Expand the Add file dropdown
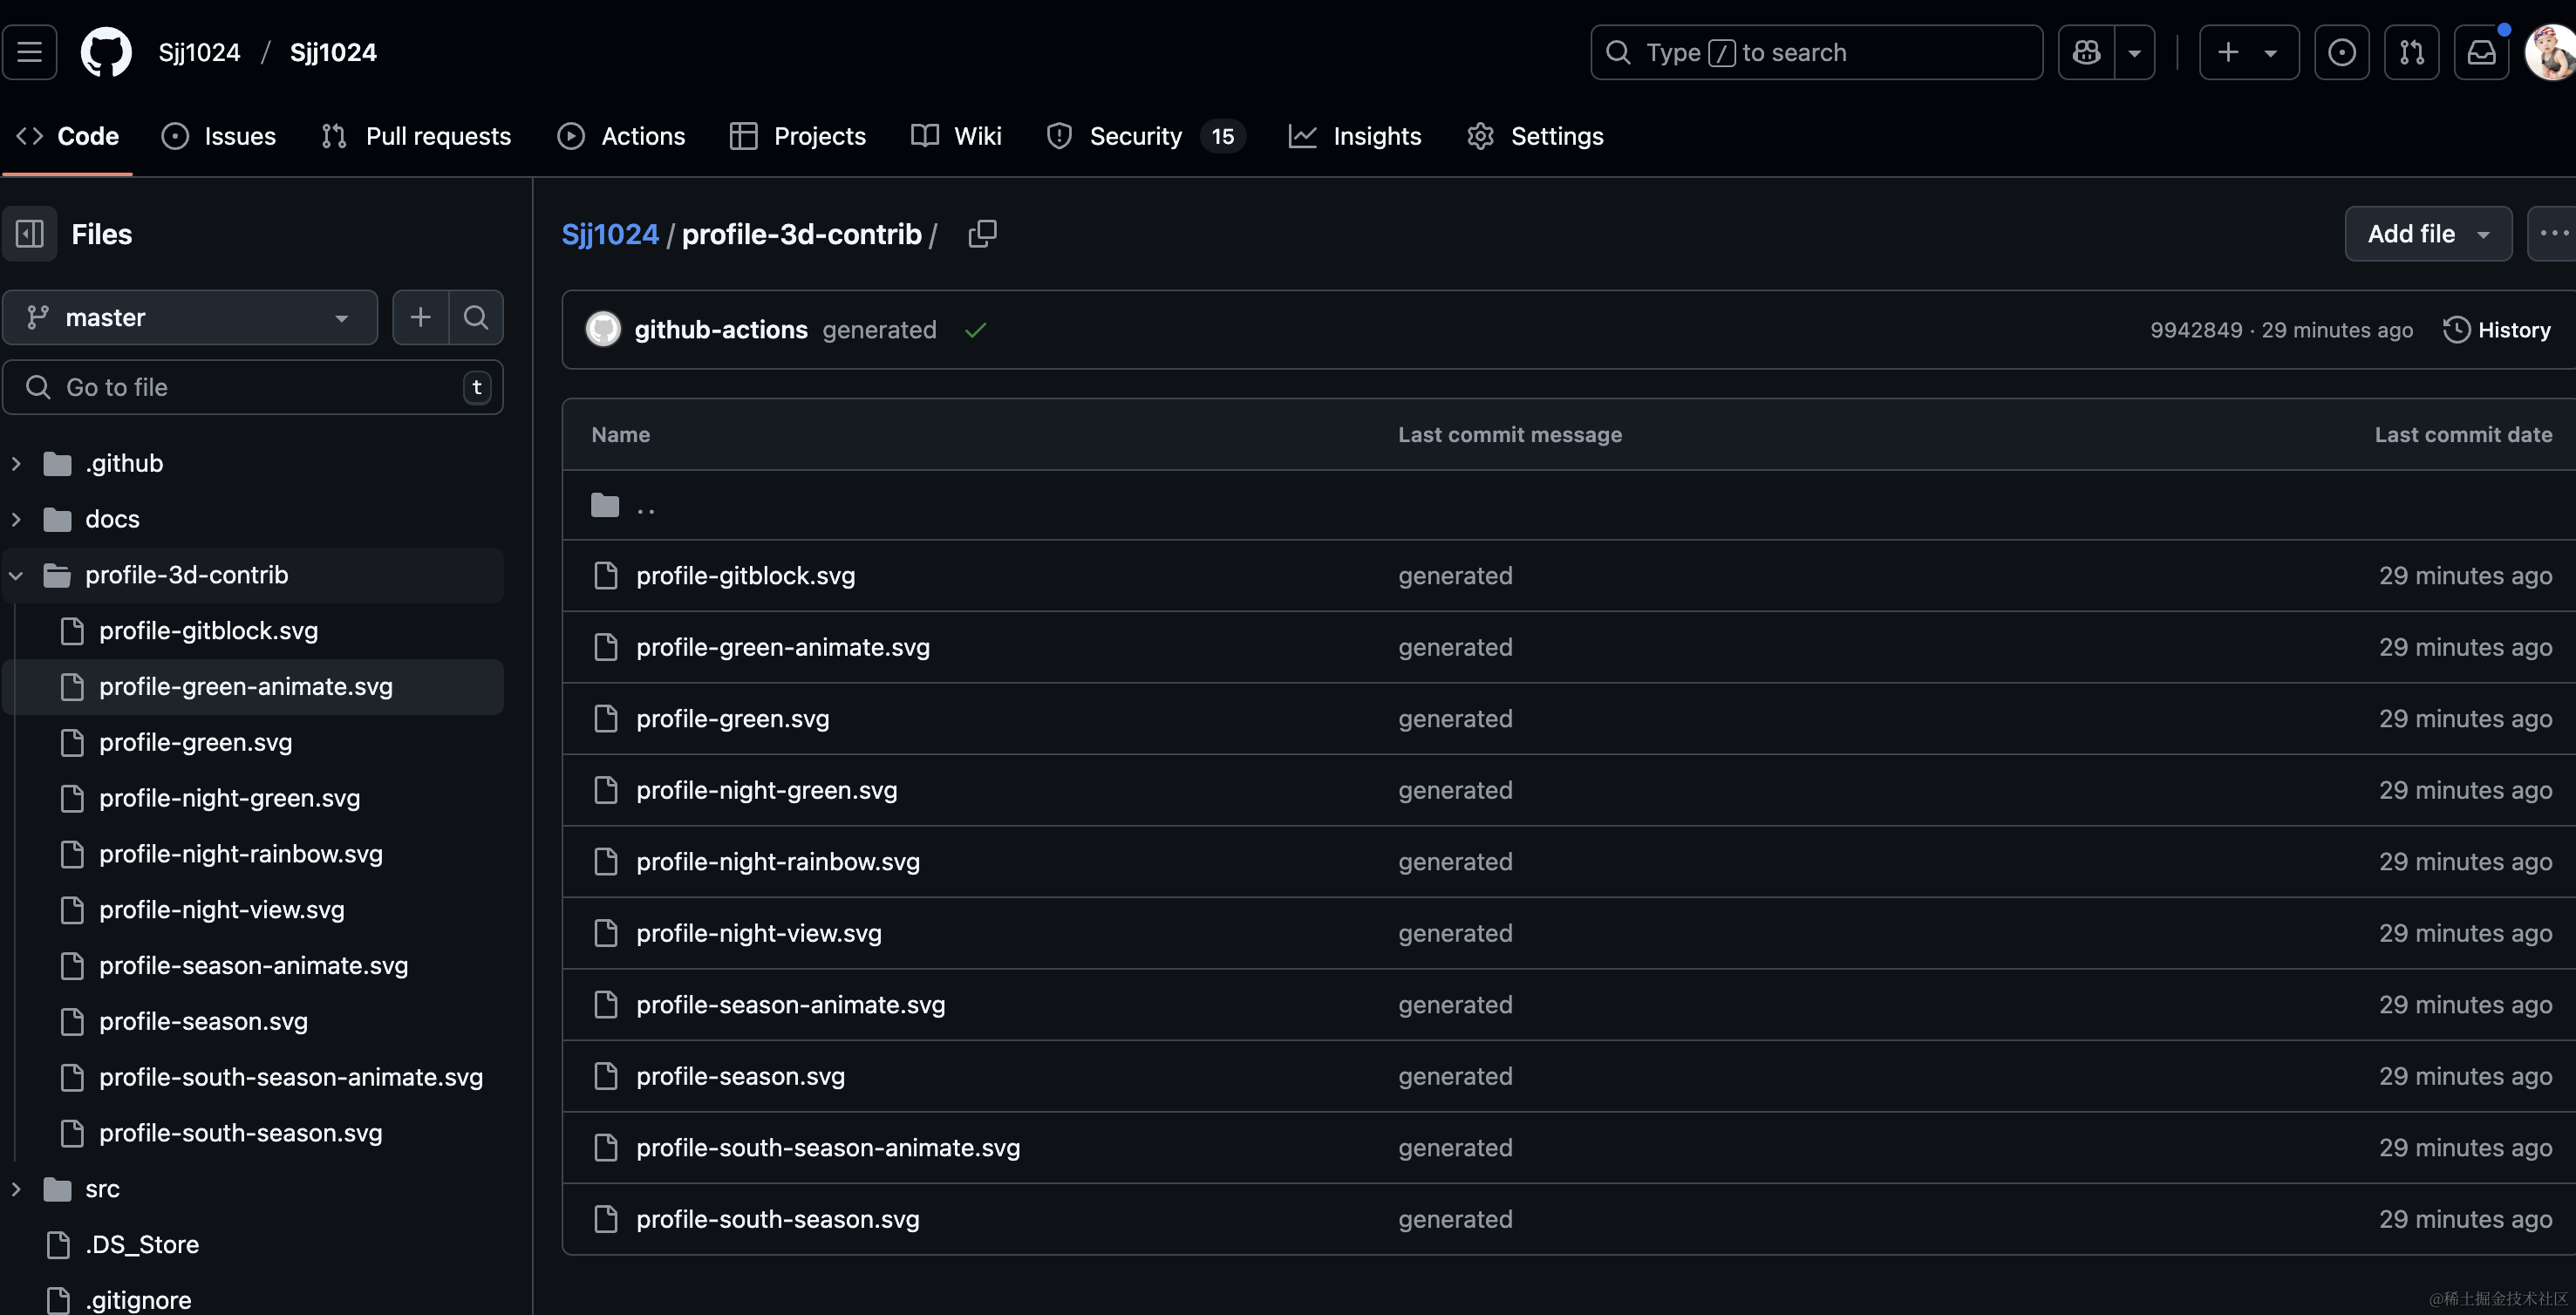The height and width of the screenshot is (1315, 2576). point(2427,234)
